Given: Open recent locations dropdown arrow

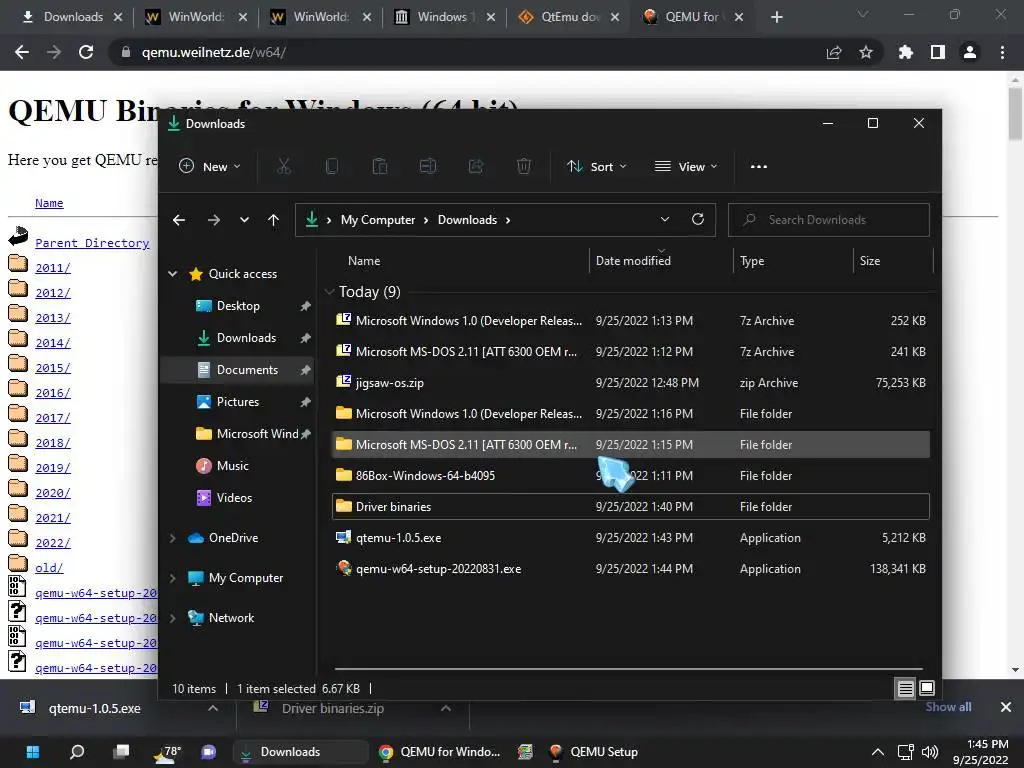Looking at the screenshot, I should (x=244, y=220).
